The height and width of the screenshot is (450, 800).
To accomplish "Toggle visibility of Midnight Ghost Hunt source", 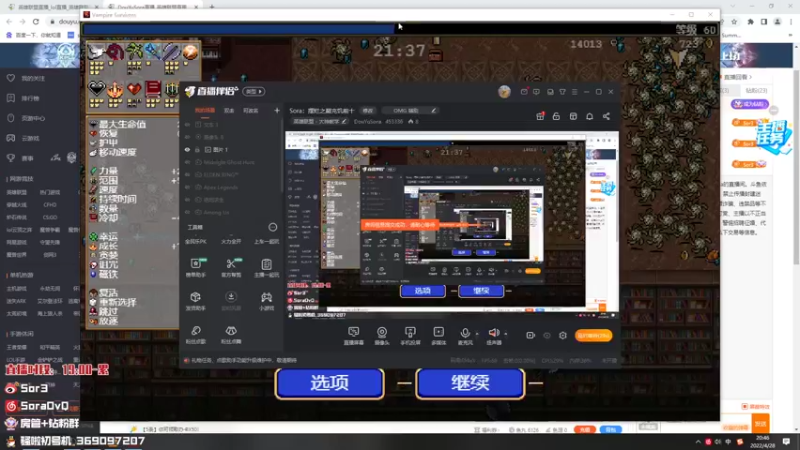I will tap(187, 162).
